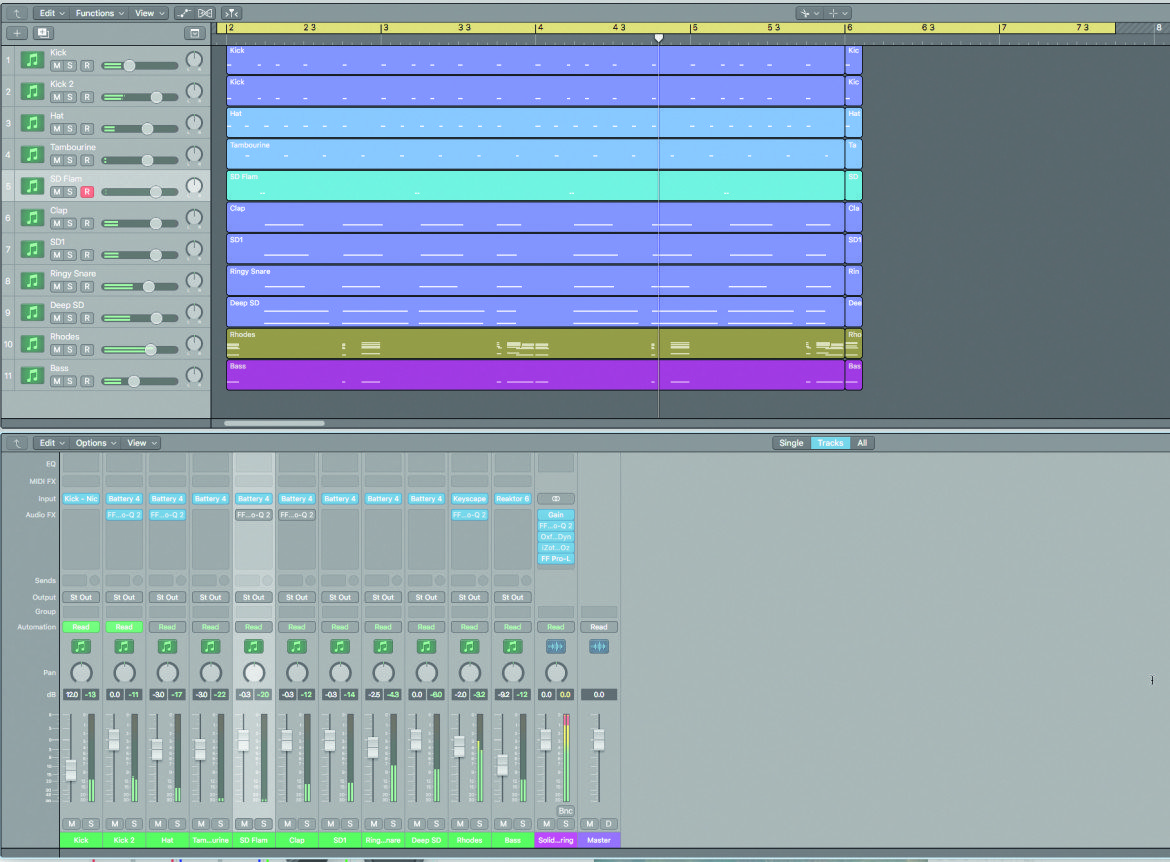
Task: Open the Keyscape instrument slot on Rhodes channel
Action: (x=469, y=499)
